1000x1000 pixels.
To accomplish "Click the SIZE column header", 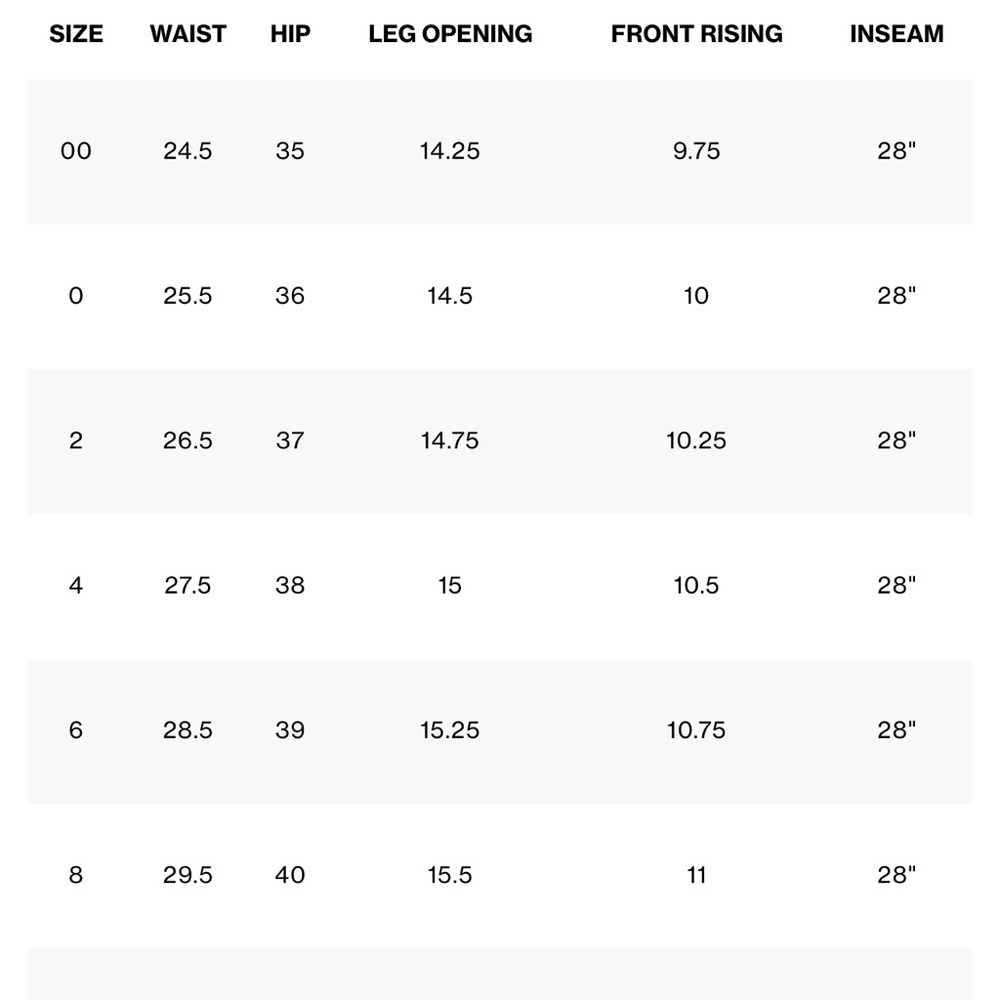I will tap(76, 34).
